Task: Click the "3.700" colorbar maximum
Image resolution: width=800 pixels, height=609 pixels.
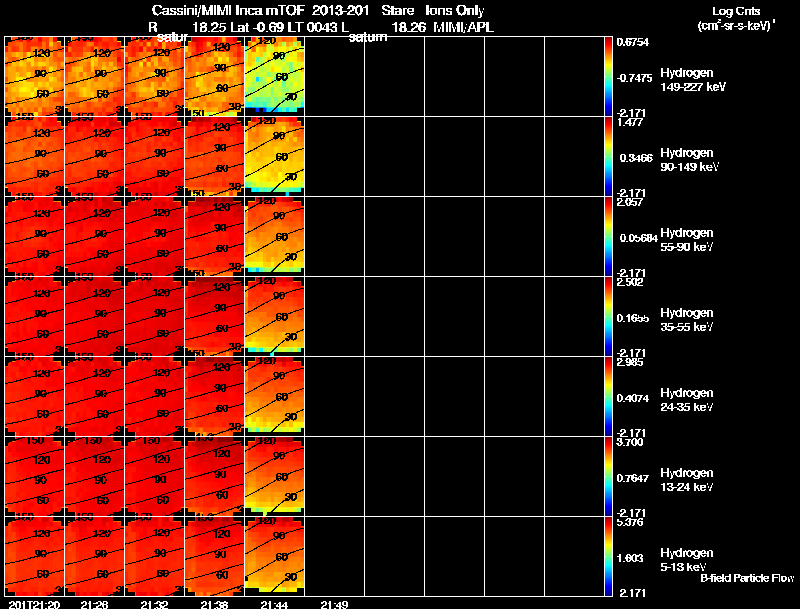Action: coord(630,443)
